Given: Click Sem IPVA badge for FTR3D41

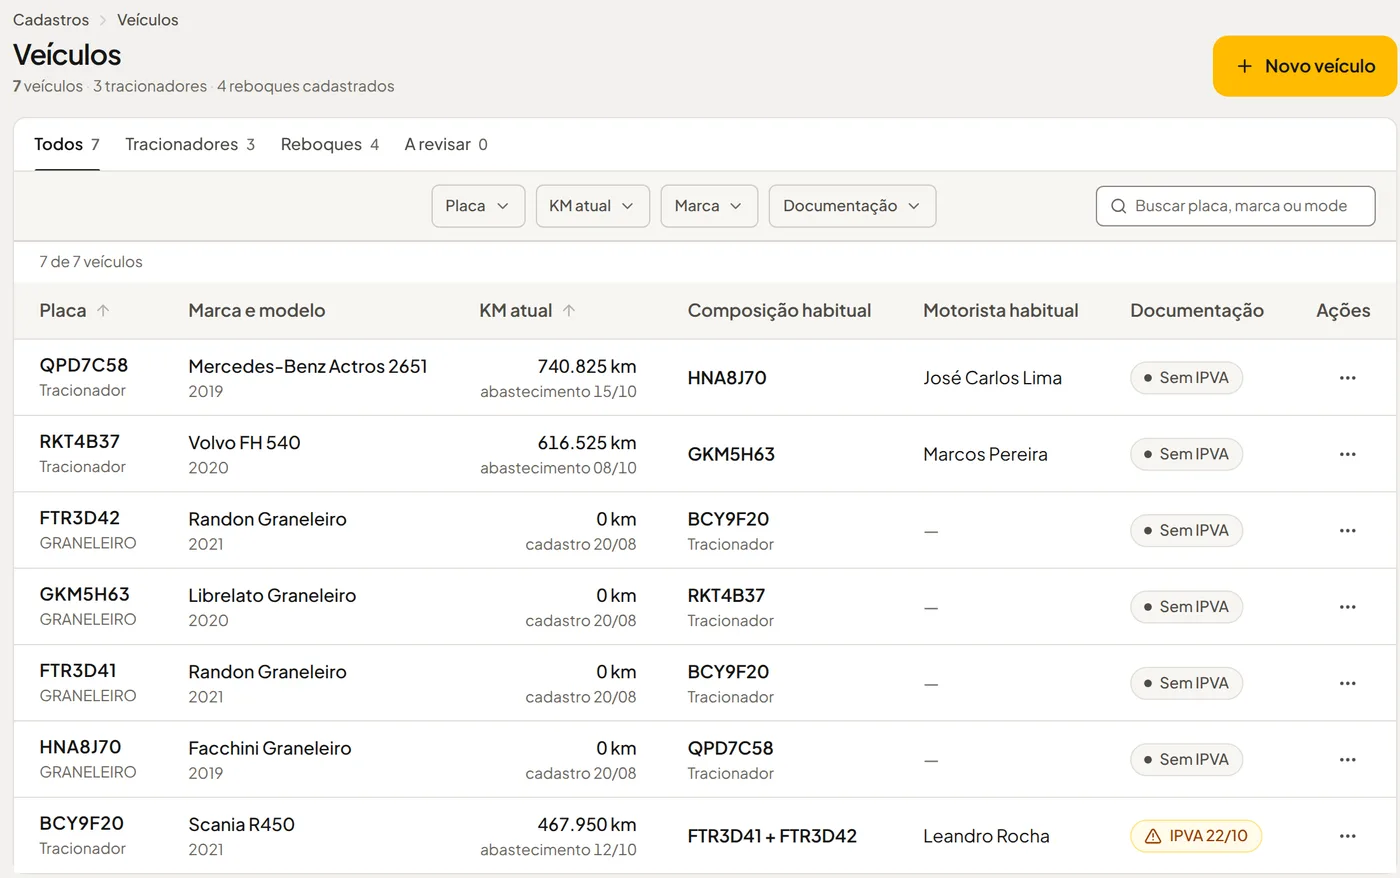Looking at the screenshot, I should [x=1186, y=683].
